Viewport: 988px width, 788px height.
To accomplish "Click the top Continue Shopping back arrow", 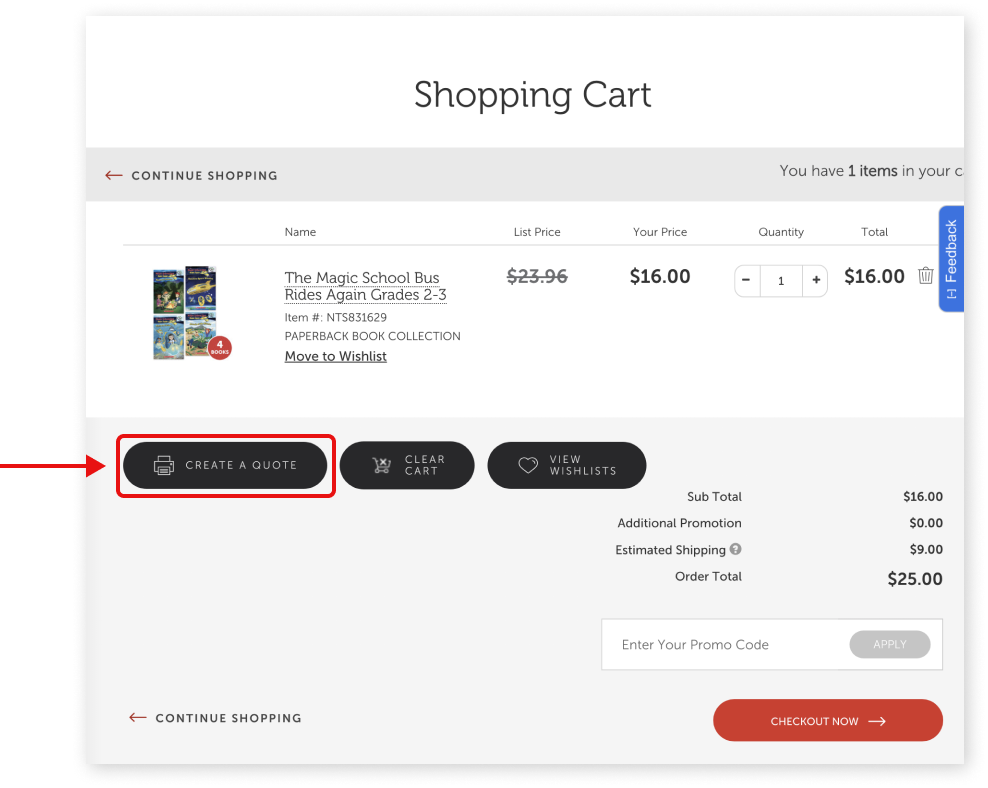I will pyautogui.click(x=114, y=175).
